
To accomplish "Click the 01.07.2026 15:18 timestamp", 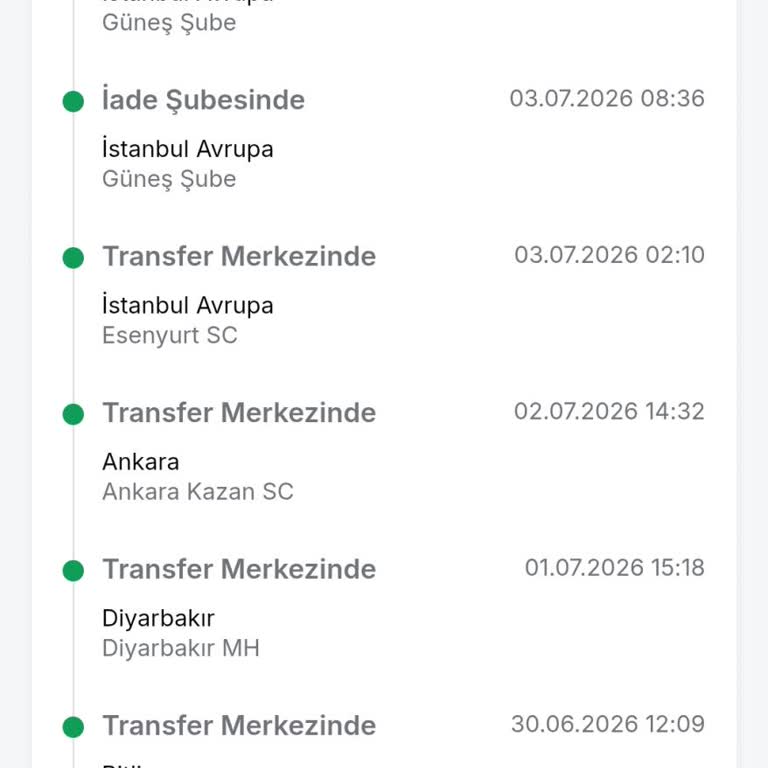I will pyautogui.click(x=615, y=568).
